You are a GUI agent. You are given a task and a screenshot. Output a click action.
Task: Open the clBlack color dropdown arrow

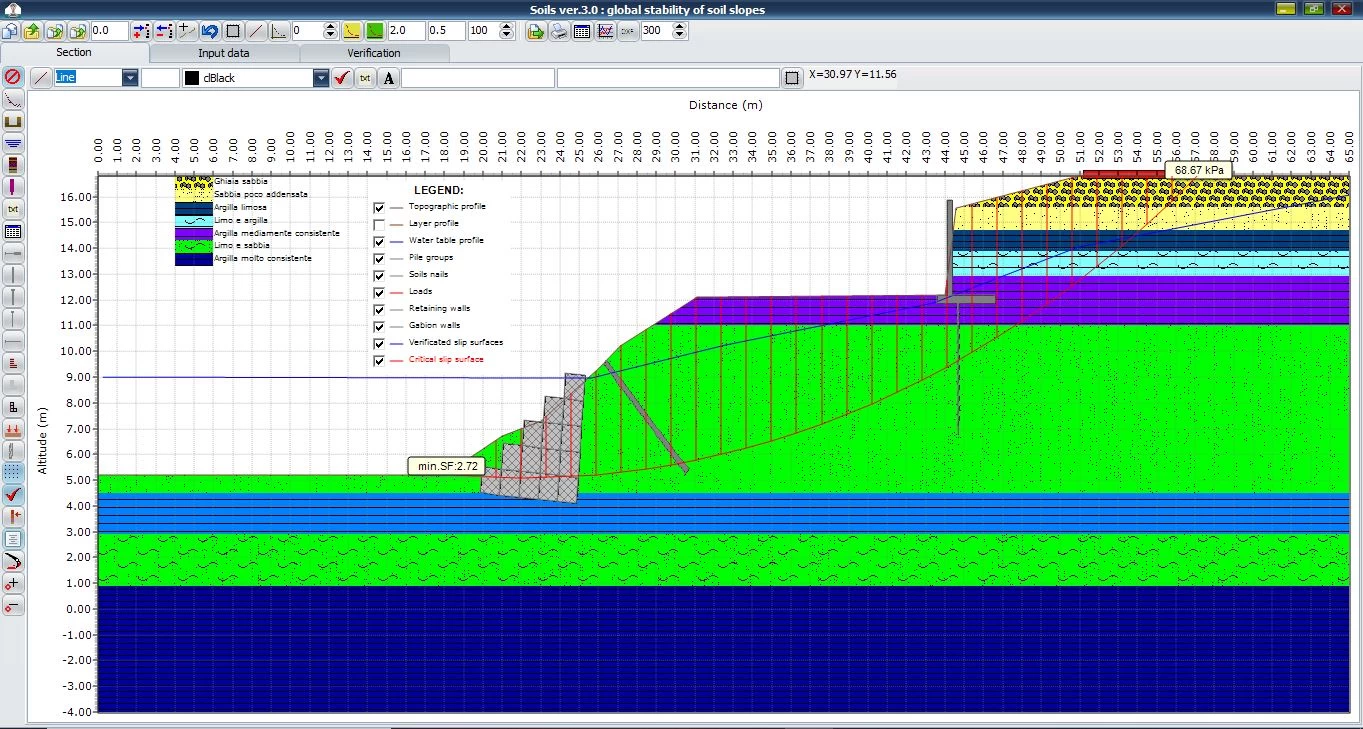tap(320, 77)
